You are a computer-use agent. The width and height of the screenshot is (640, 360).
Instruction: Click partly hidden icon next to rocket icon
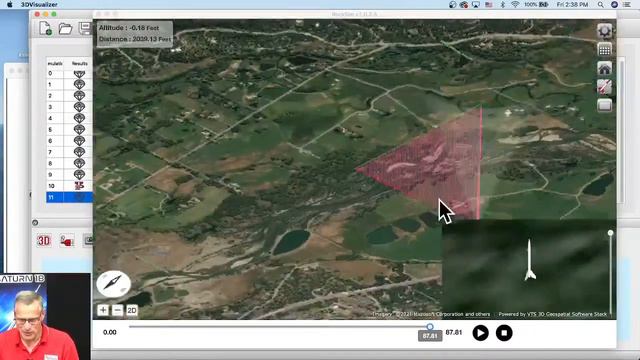pos(88,241)
